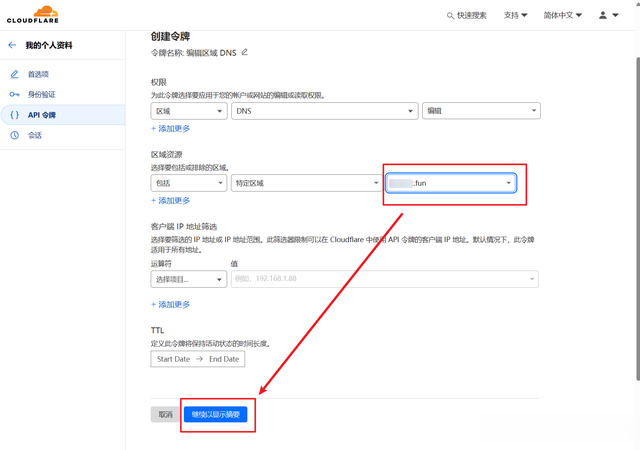Click the pencil icon beside 首选项
This screenshot has width=640, height=450.
[x=14, y=74]
